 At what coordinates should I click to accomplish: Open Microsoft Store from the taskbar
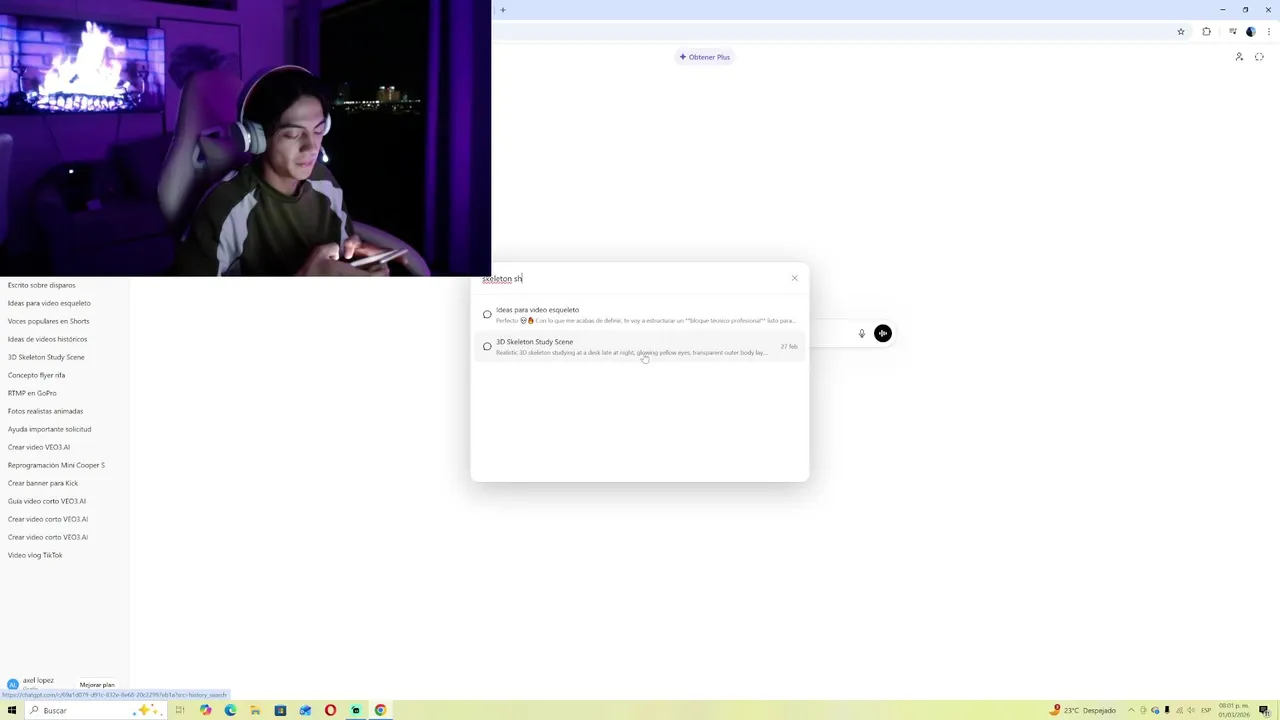point(280,710)
